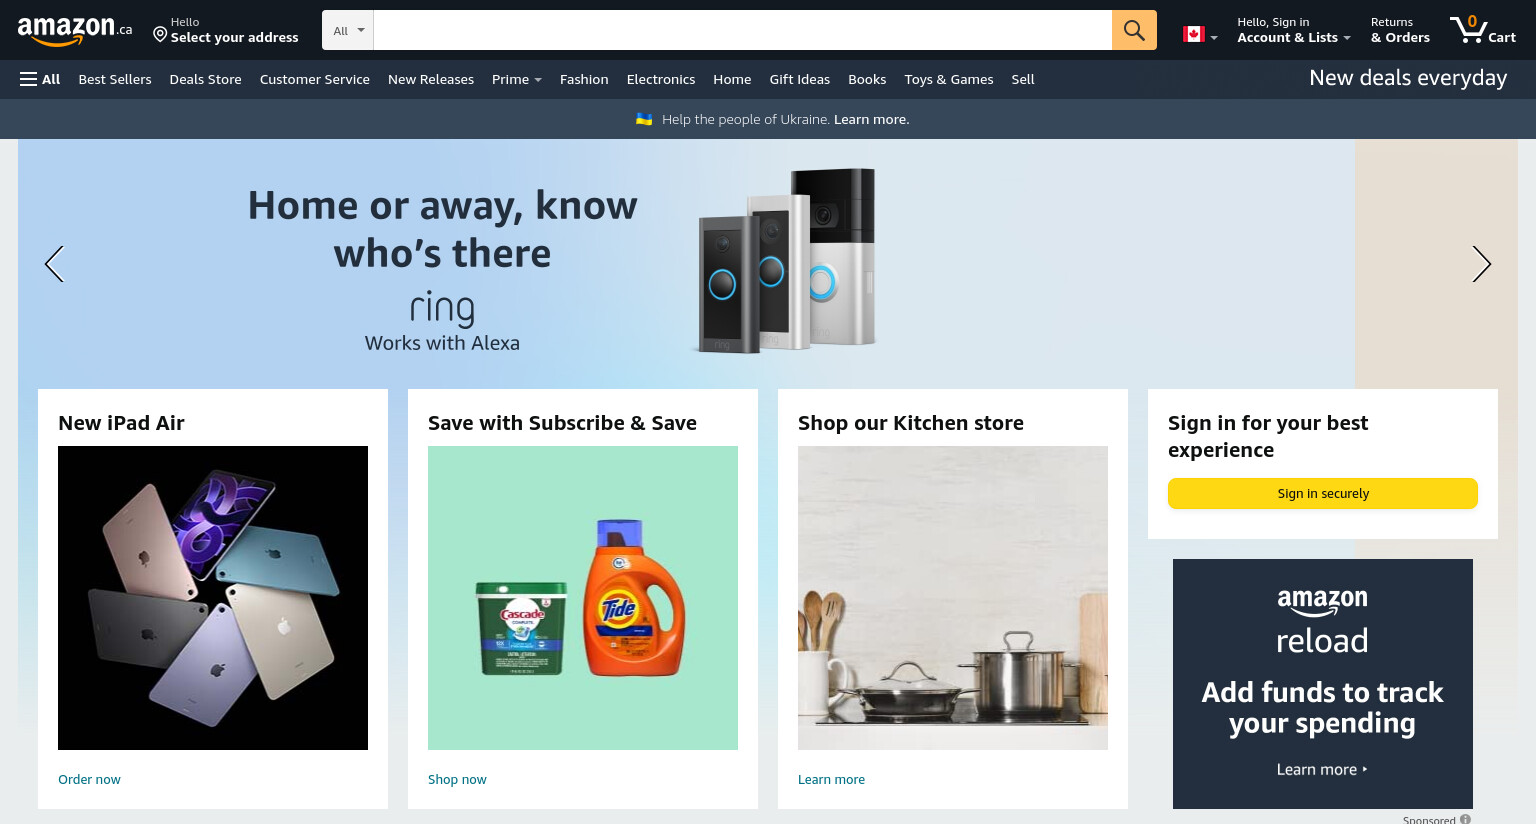Click the Sponsored info icon
Image resolution: width=1536 pixels, height=824 pixels.
(x=1465, y=819)
